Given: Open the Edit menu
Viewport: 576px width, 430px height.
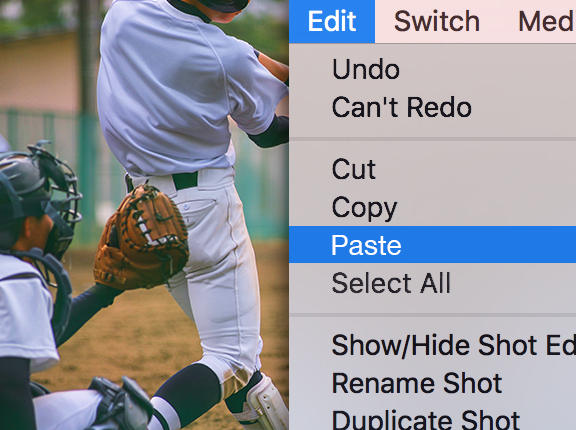Looking at the screenshot, I should [332, 21].
